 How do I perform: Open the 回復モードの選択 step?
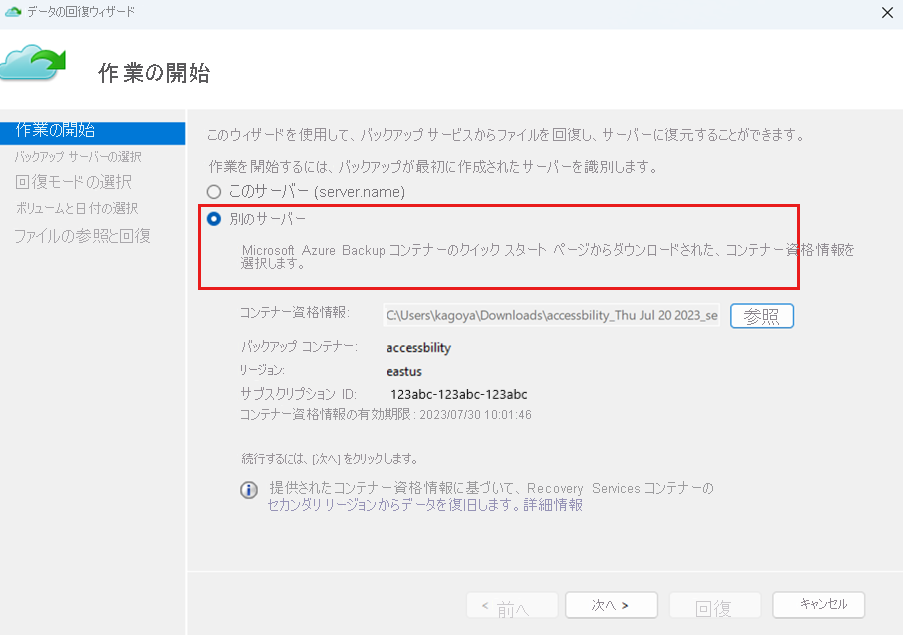[73, 182]
